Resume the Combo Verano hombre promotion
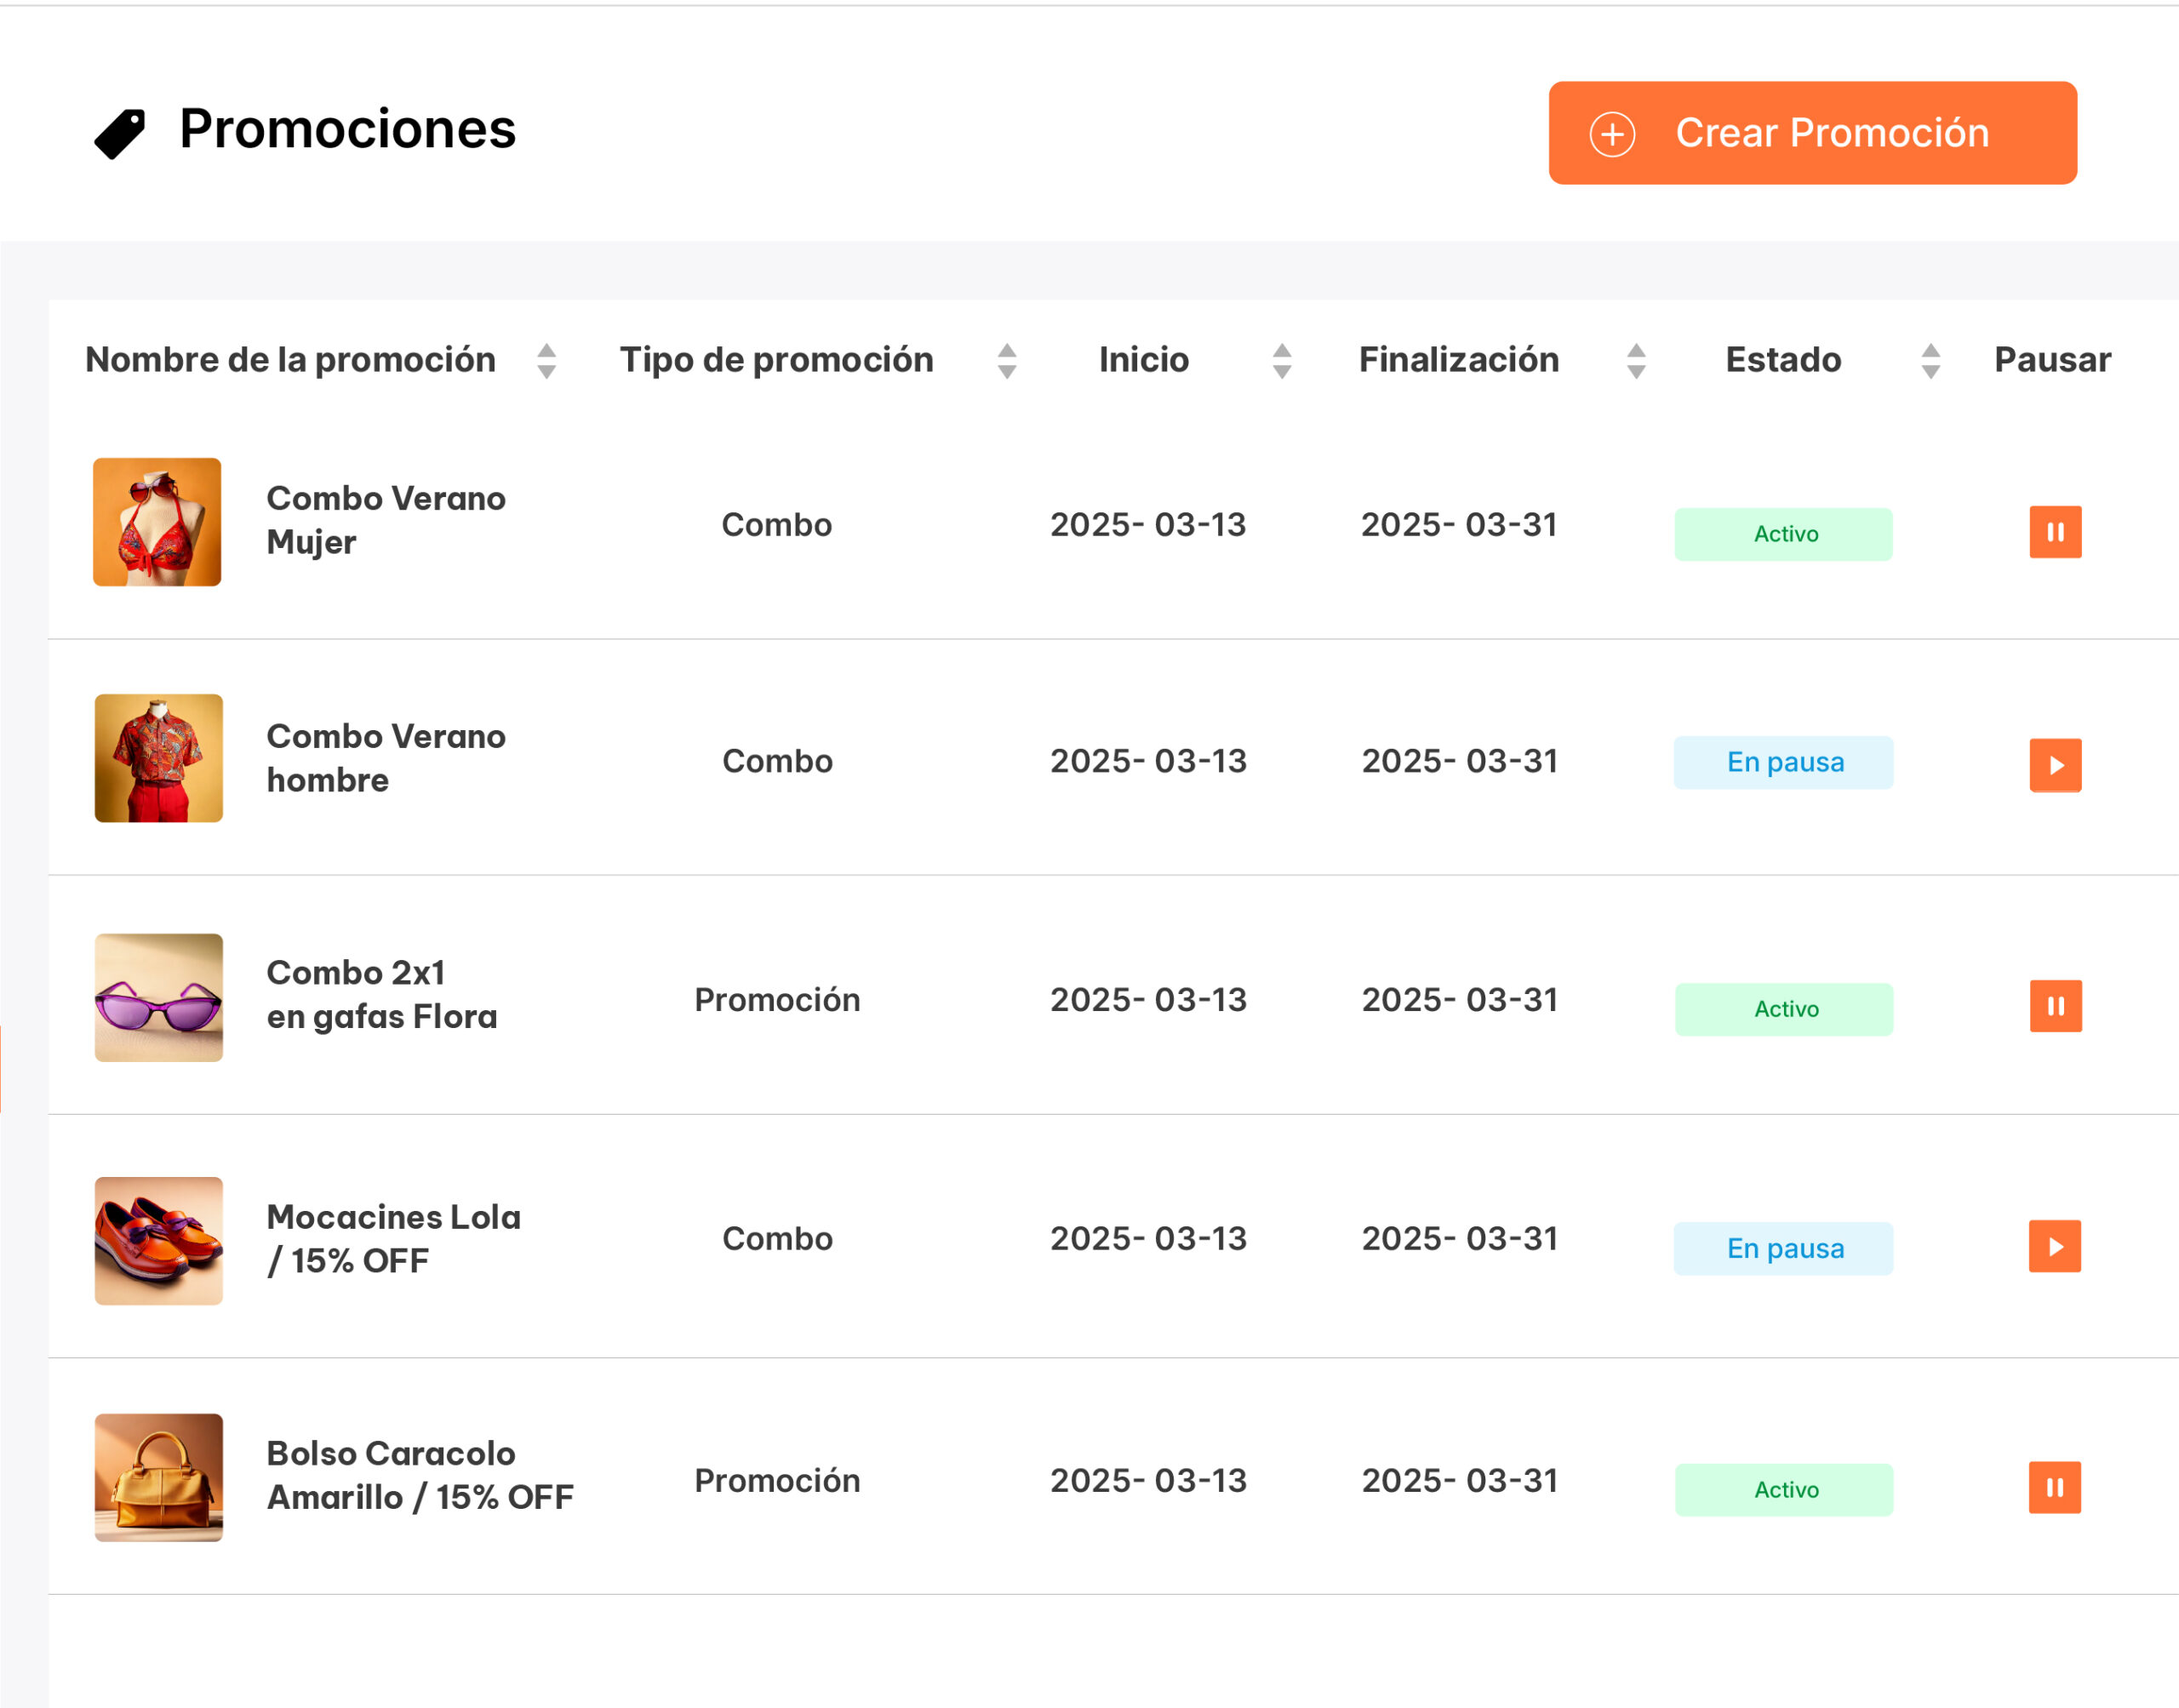 (2055, 765)
